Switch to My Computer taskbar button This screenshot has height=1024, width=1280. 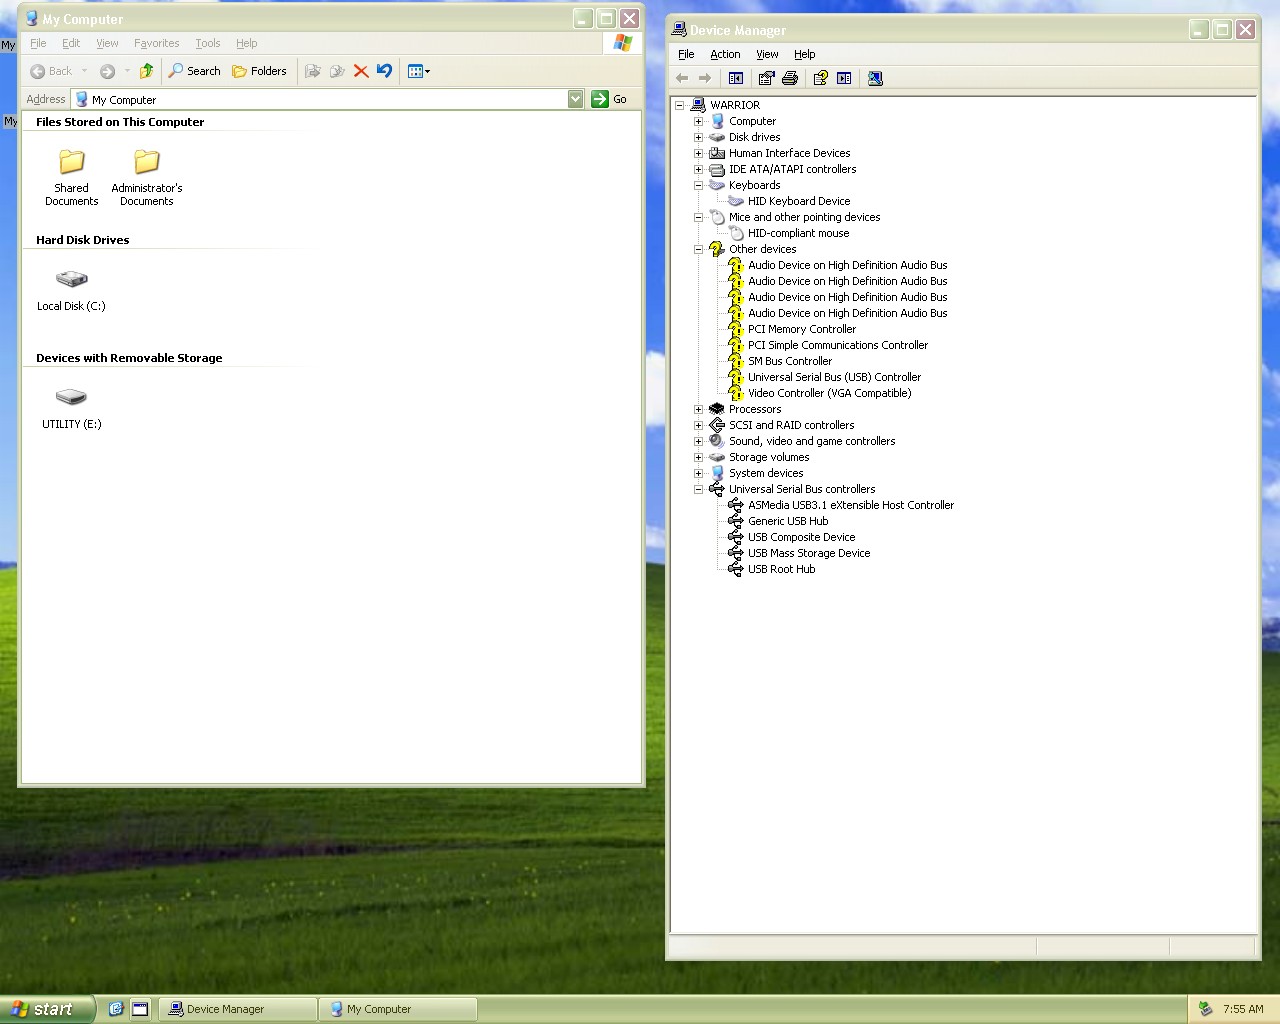[399, 1009]
